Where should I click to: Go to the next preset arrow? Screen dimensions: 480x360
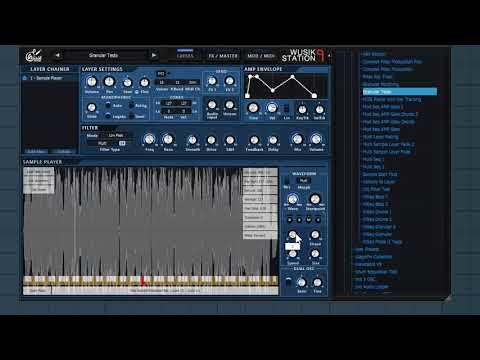tap(154, 55)
